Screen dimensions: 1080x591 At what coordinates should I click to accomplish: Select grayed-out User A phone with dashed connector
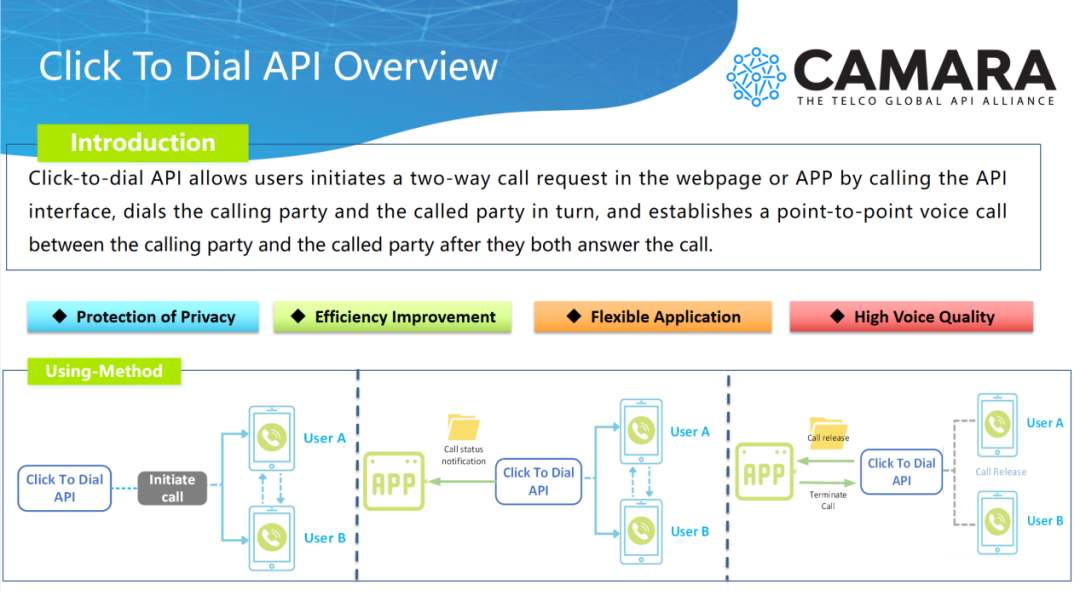(x=996, y=423)
